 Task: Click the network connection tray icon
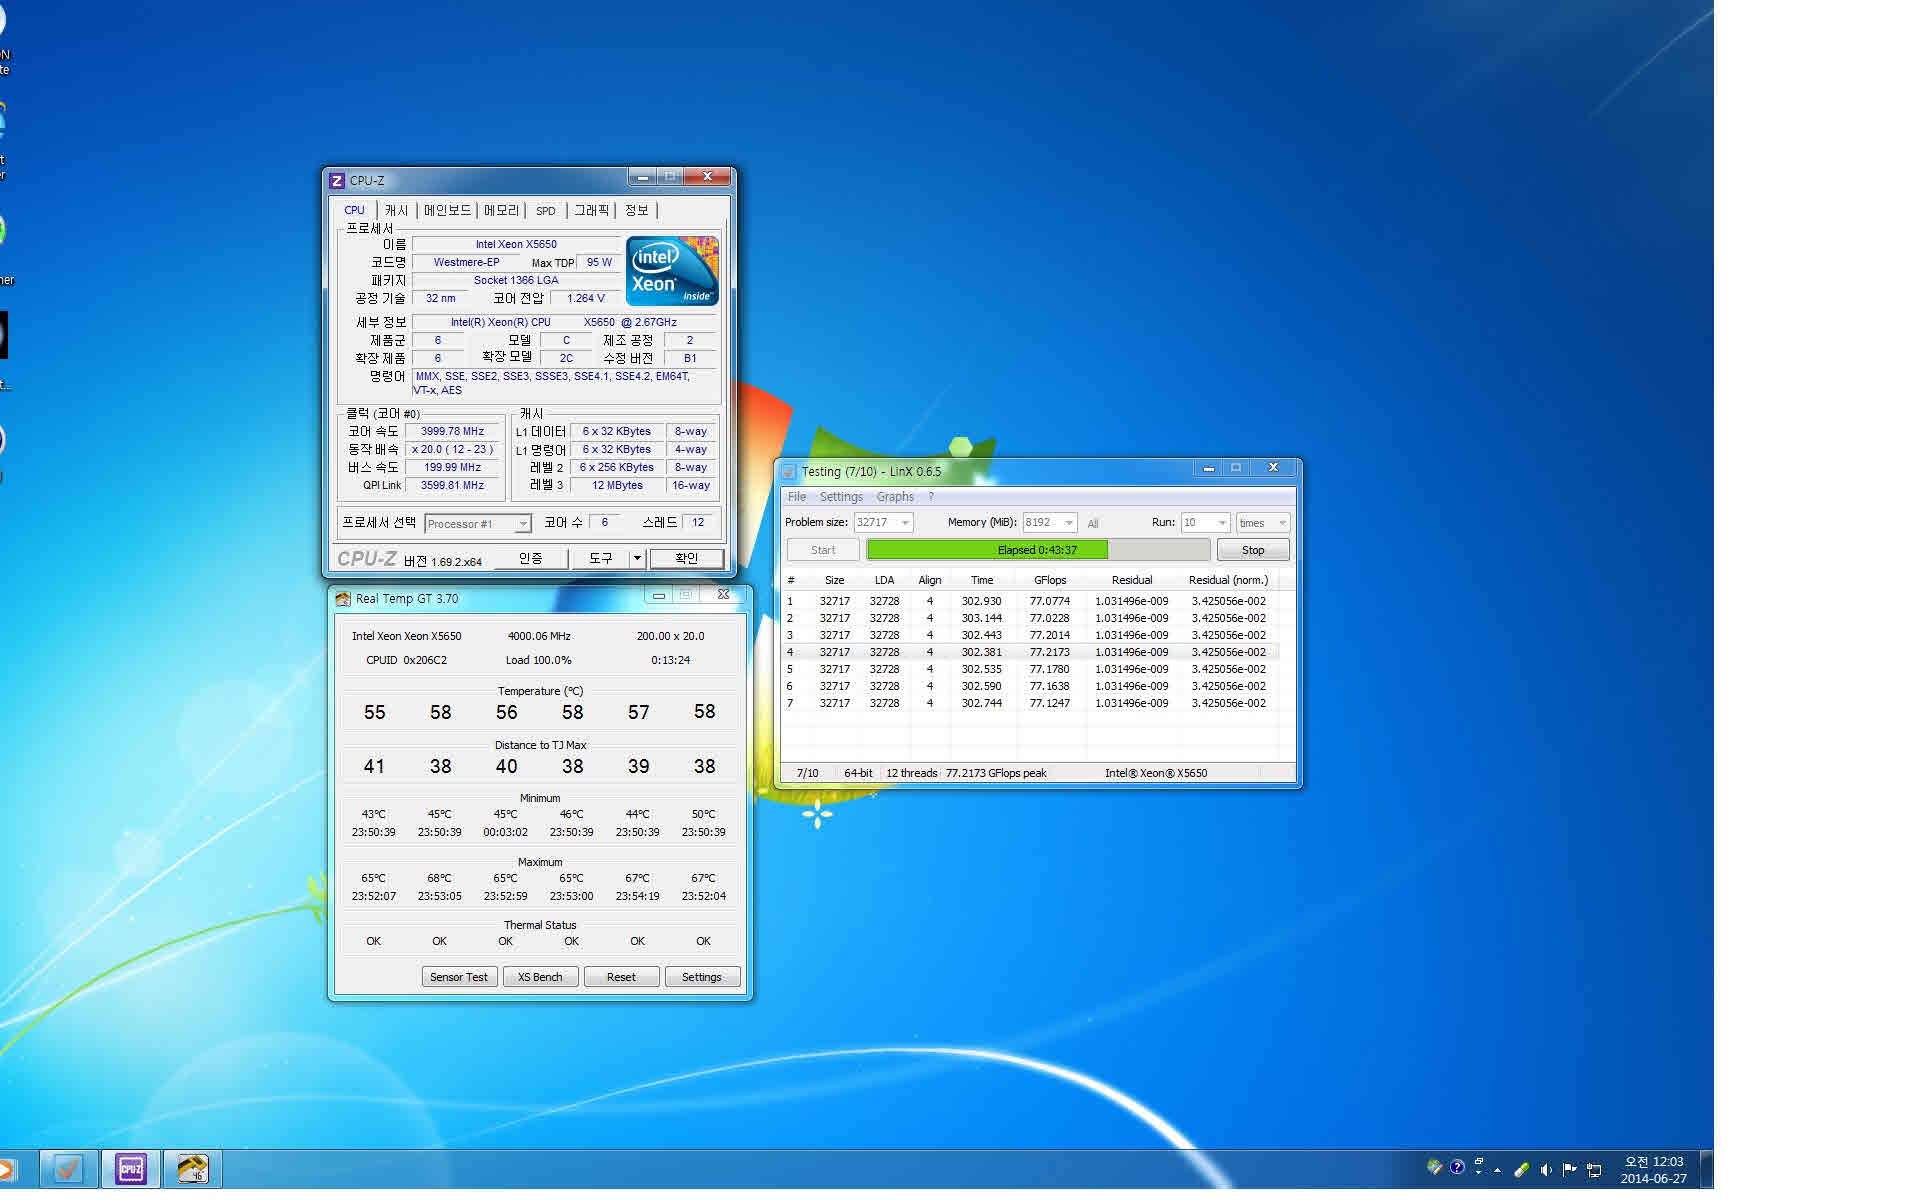1594,1169
